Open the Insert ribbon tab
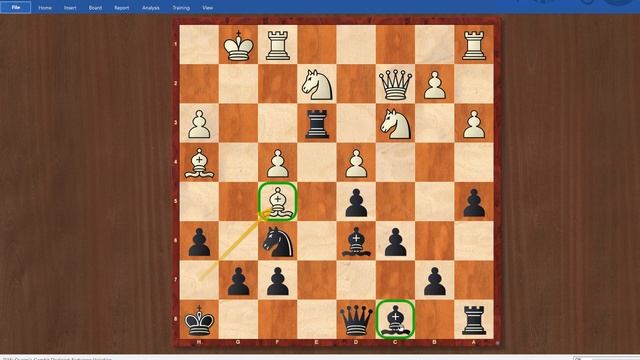The width and height of the screenshot is (640, 360). 70,8
